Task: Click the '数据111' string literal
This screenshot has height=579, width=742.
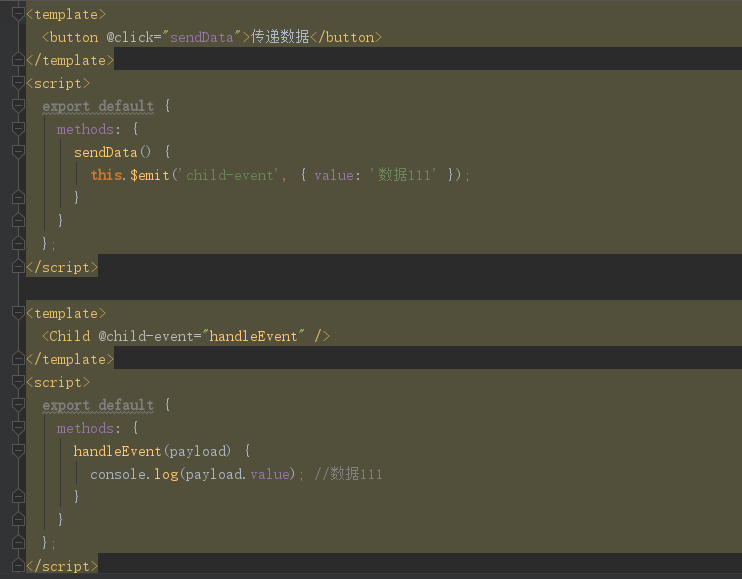Action: 403,175
